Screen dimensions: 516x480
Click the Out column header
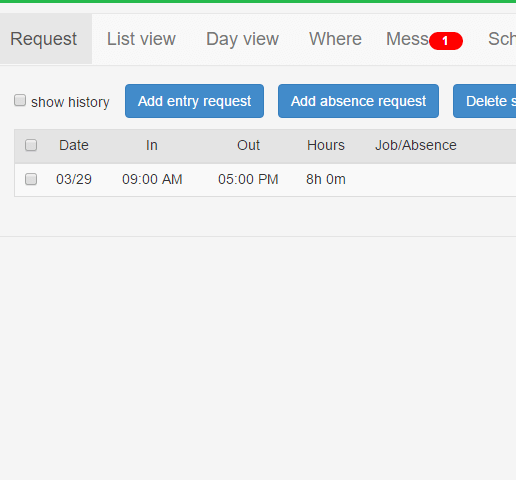point(248,145)
